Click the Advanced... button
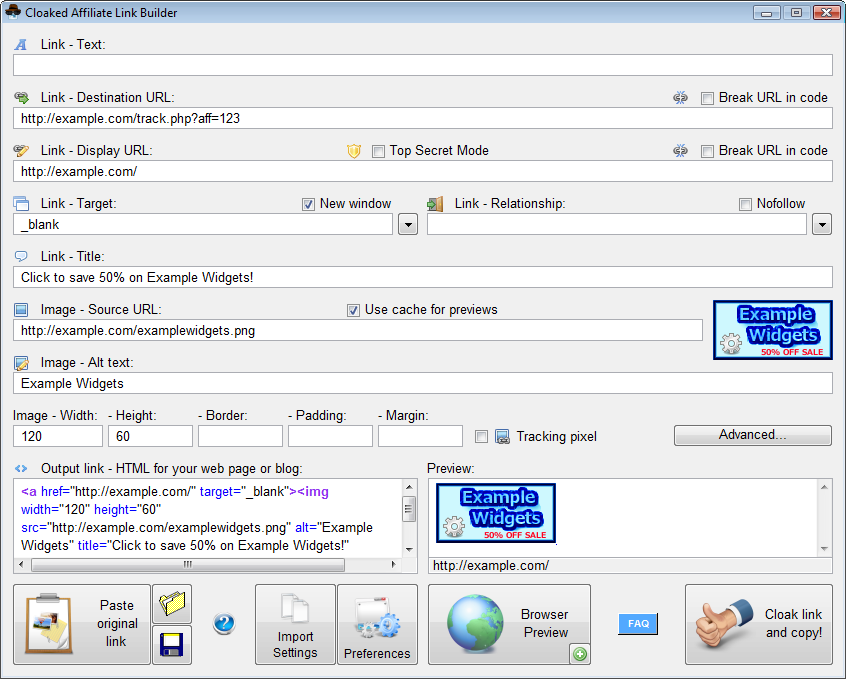The image size is (846, 679). tap(752, 435)
